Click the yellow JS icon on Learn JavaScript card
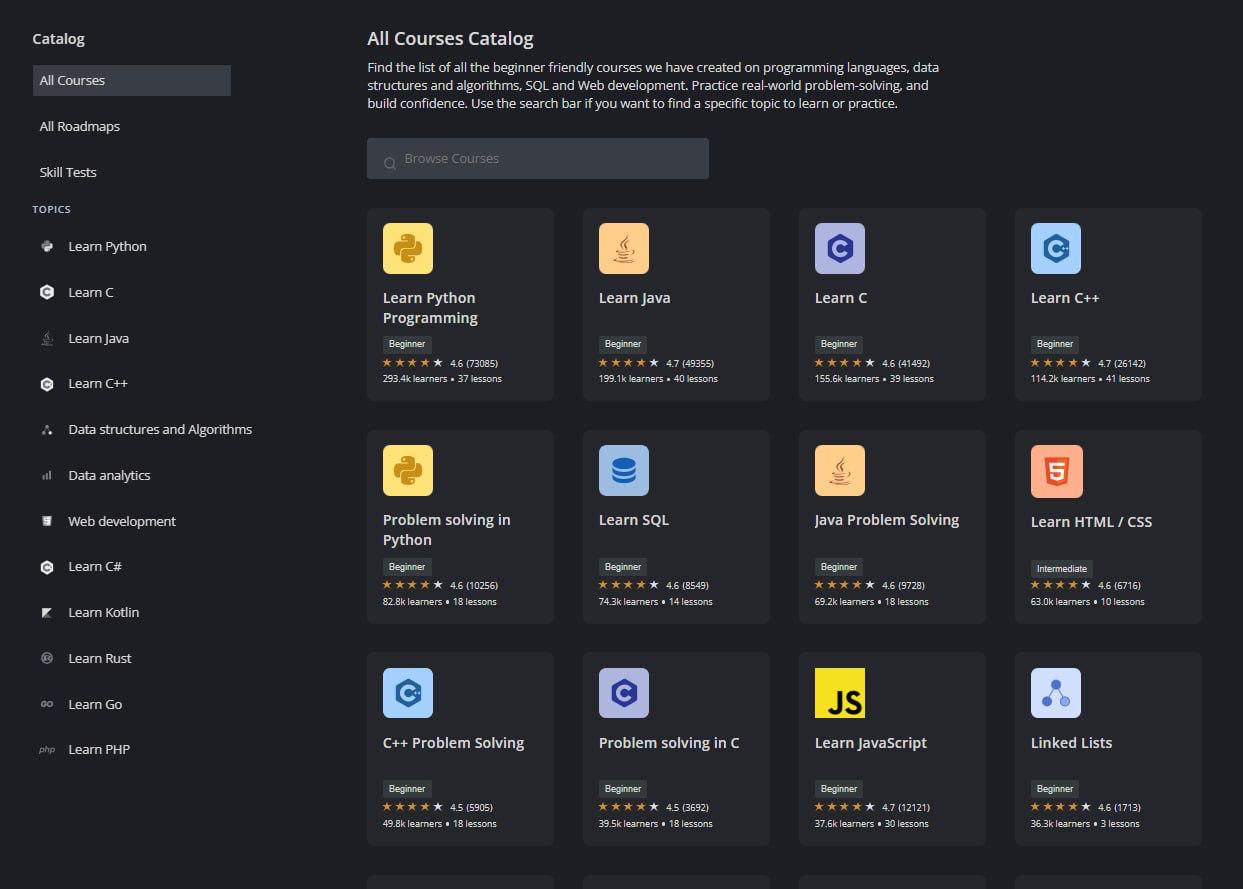Viewport: 1243px width, 889px height. pyautogui.click(x=839, y=693)
